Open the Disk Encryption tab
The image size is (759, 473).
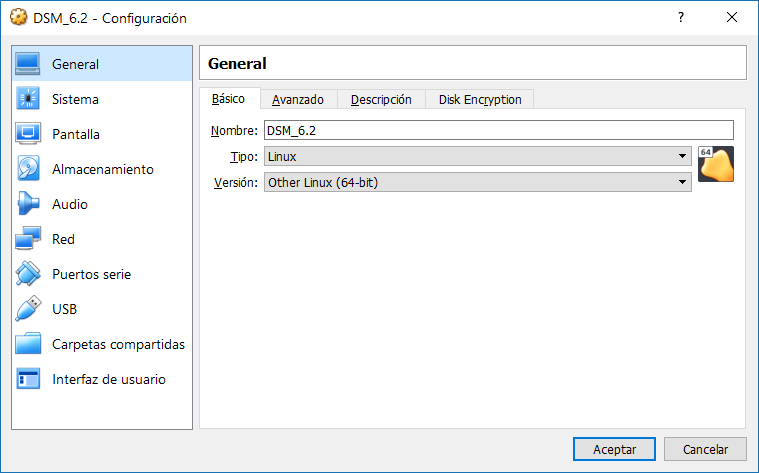pyautogui.click(x=480, y=100)
